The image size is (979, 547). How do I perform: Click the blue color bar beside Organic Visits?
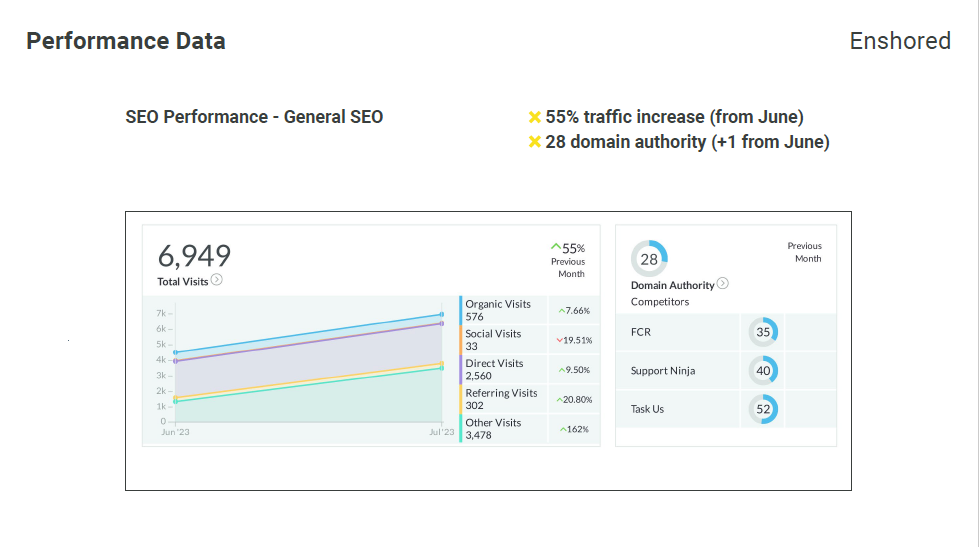461,310
